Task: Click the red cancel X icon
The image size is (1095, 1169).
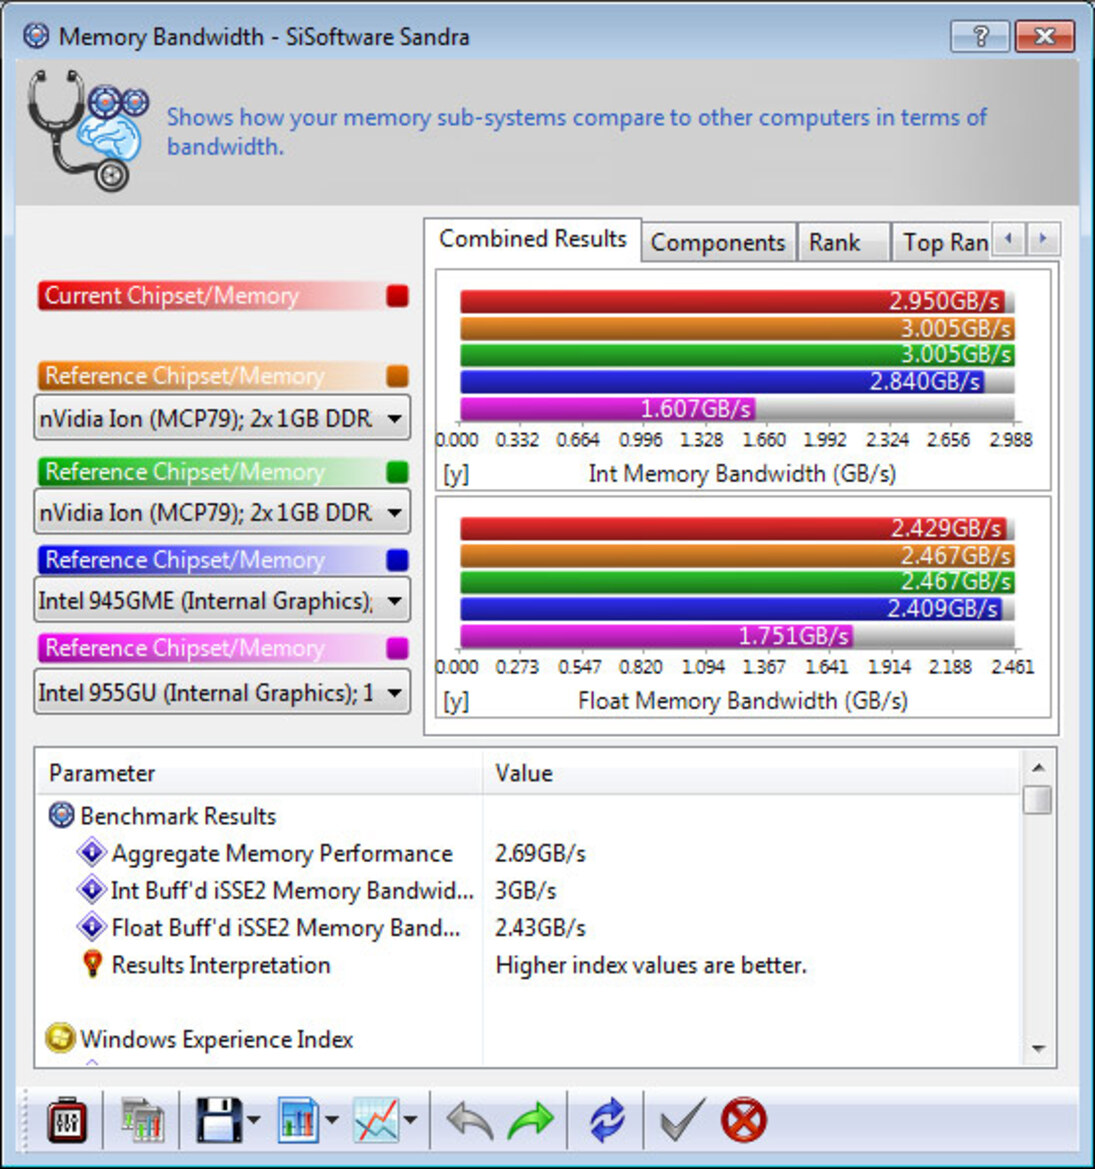Action: click(744, 1120)
